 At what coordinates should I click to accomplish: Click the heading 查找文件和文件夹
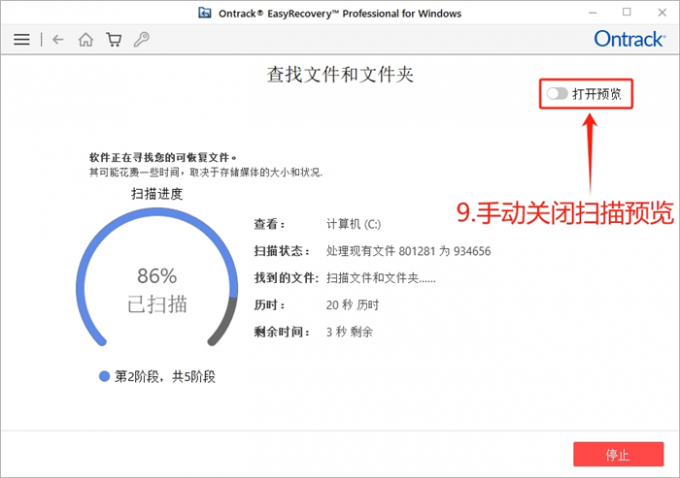[x=340, y=75]
